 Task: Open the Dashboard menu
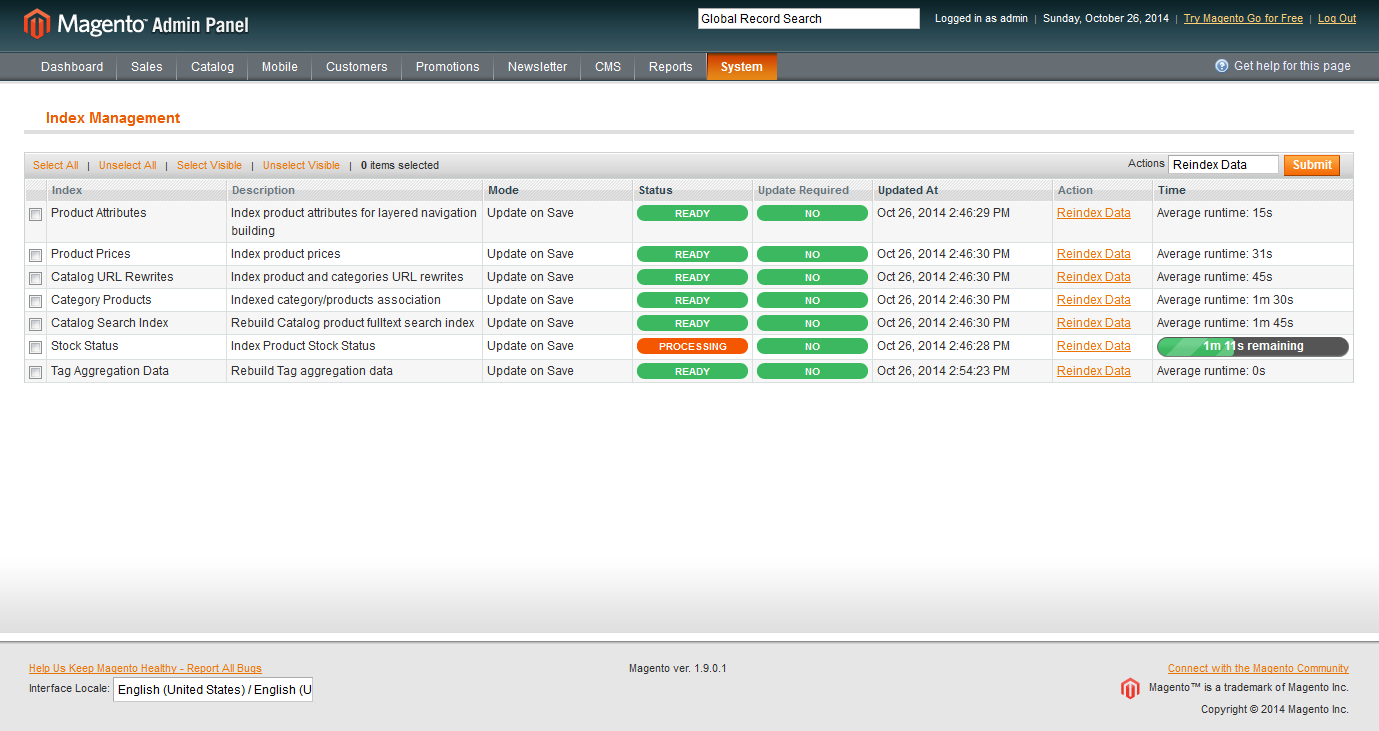pyautogui.click(x=72, y=67)
